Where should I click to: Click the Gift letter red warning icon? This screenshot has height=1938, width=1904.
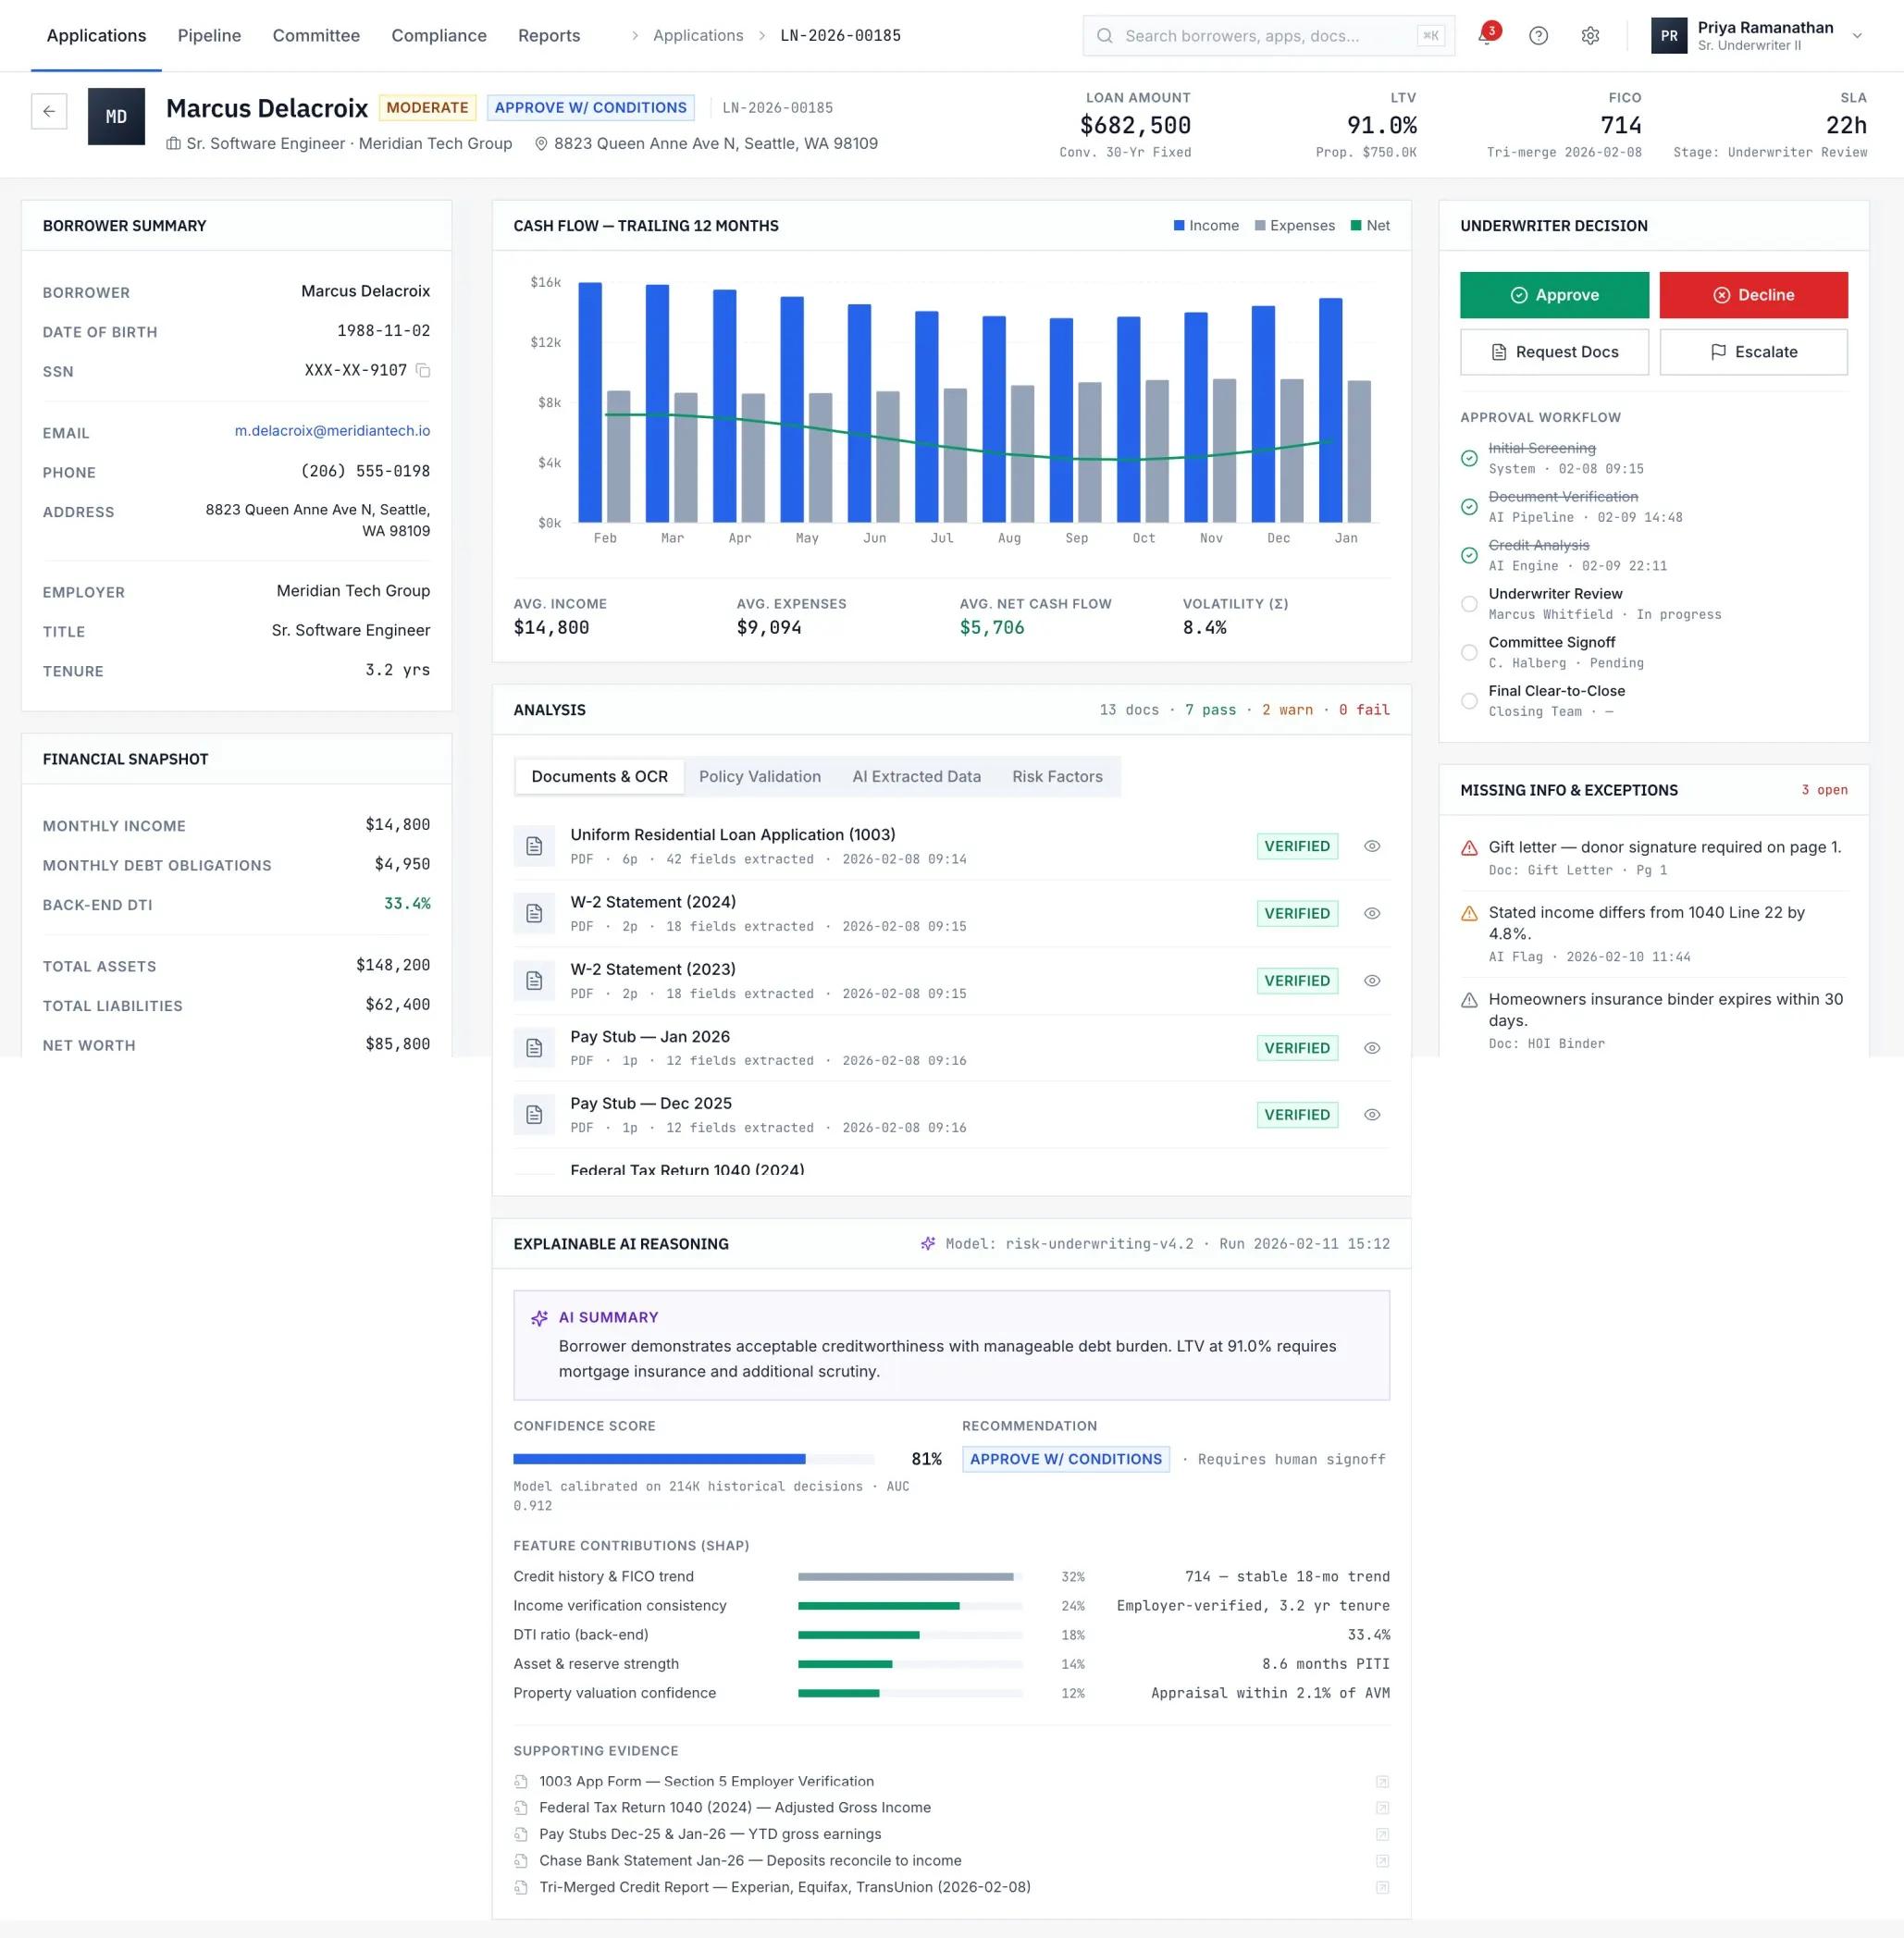point(1469,848)
